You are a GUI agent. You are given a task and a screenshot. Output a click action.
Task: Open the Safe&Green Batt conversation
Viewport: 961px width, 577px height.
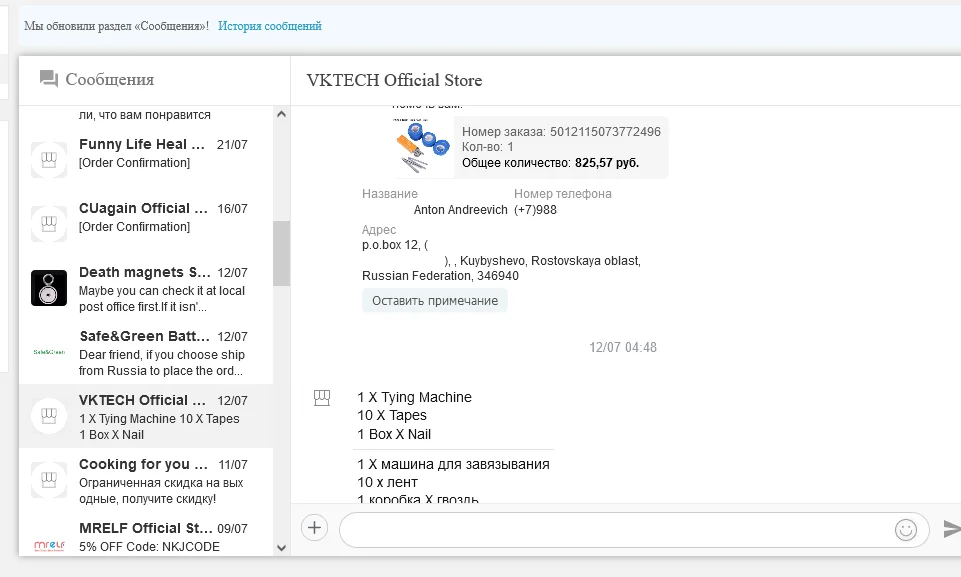click(146, 353)
